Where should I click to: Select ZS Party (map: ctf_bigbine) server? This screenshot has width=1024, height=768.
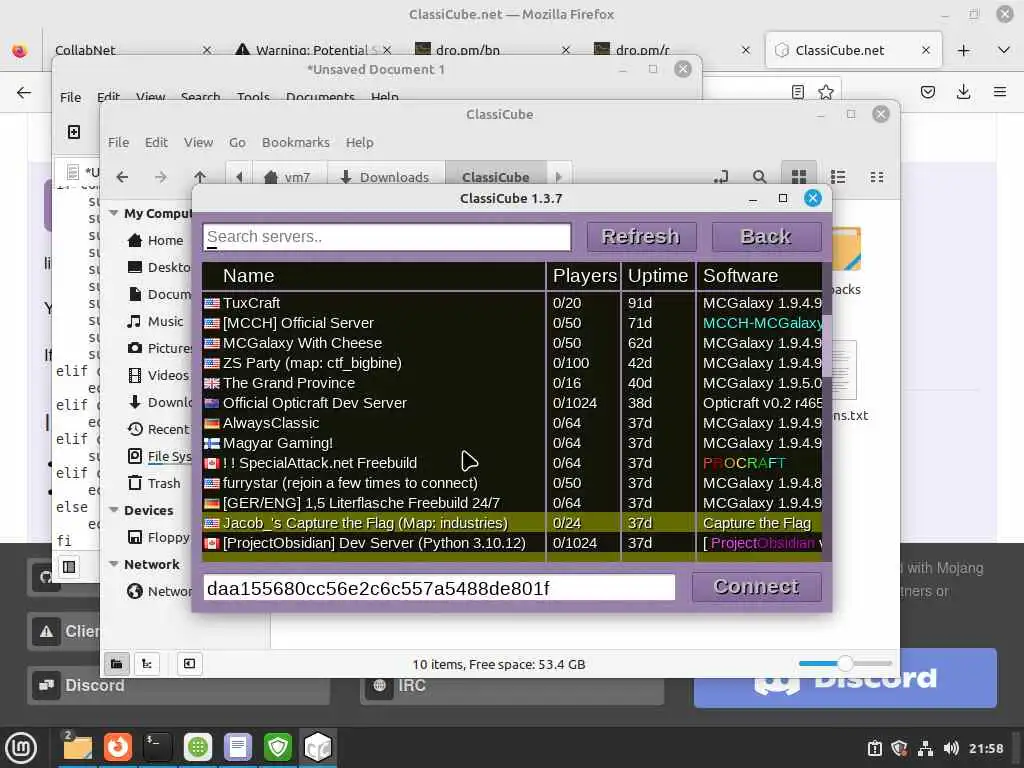[x=512, y=363]
